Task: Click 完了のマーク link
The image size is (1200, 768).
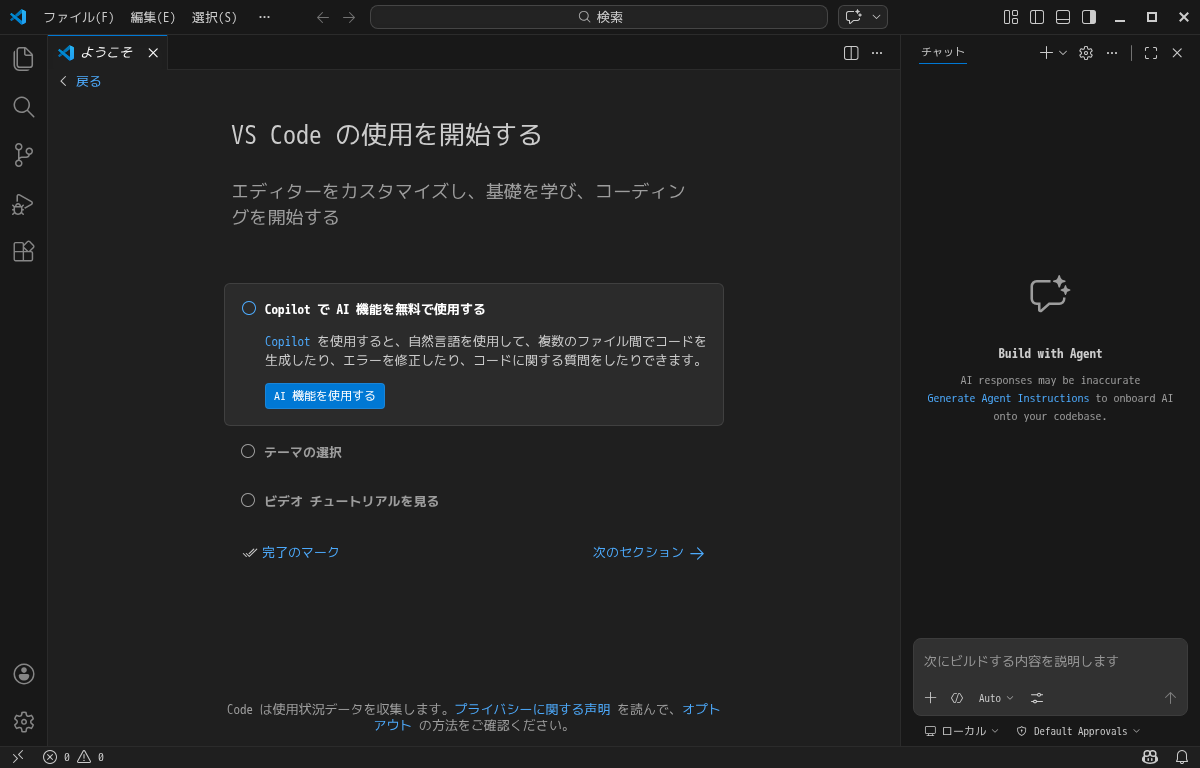Action: pyautogui.click(x=291, y=552)
